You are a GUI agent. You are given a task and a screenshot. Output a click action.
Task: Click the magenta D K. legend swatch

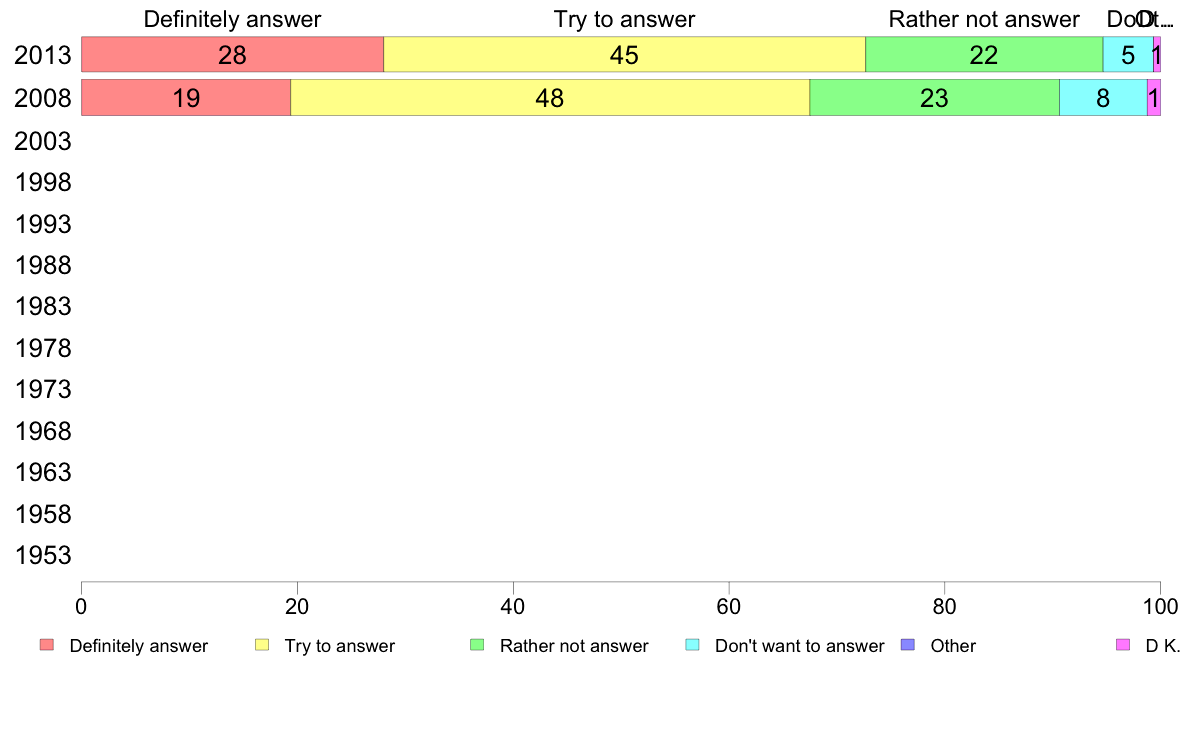click(1123, 645)
